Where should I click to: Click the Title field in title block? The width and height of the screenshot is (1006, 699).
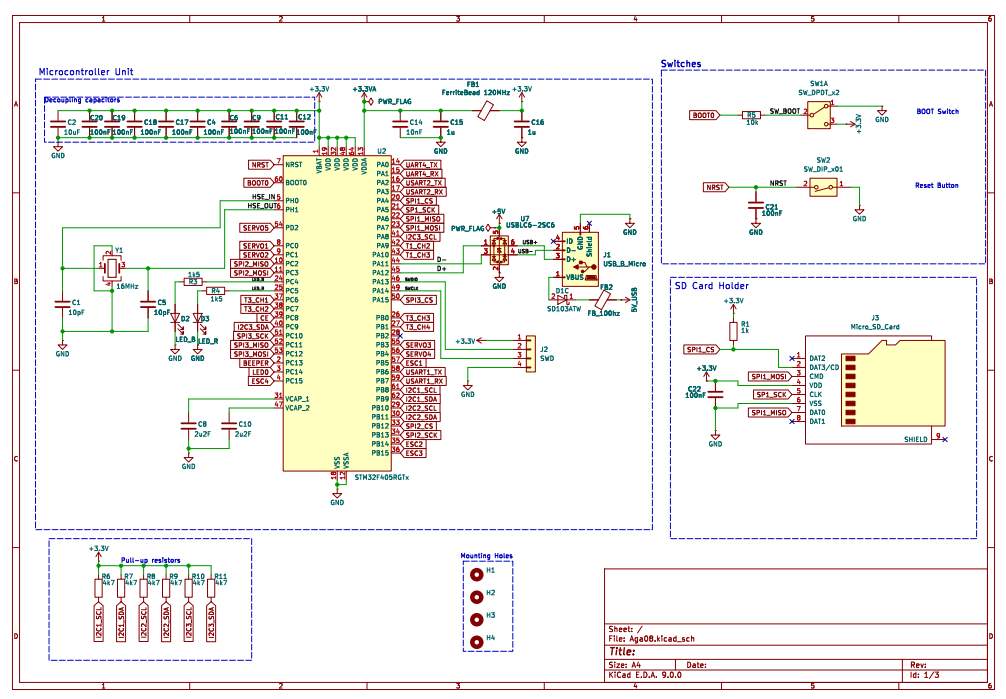coord(635,649)
